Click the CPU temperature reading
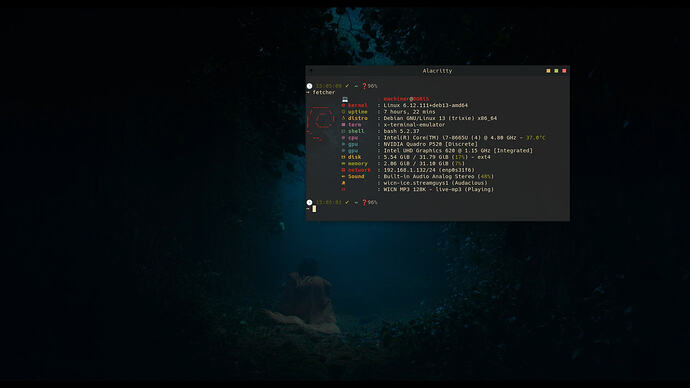Image resolution: width=690 pixels, height=388 pixels. 536,138
